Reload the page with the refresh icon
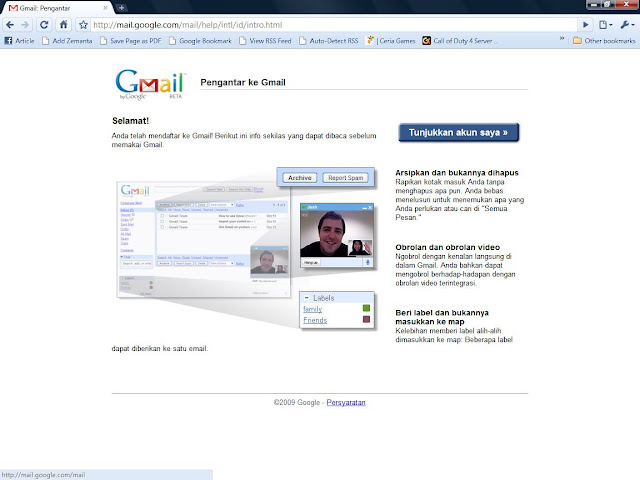This screenshot has width=640, height=480. point(44,25)
